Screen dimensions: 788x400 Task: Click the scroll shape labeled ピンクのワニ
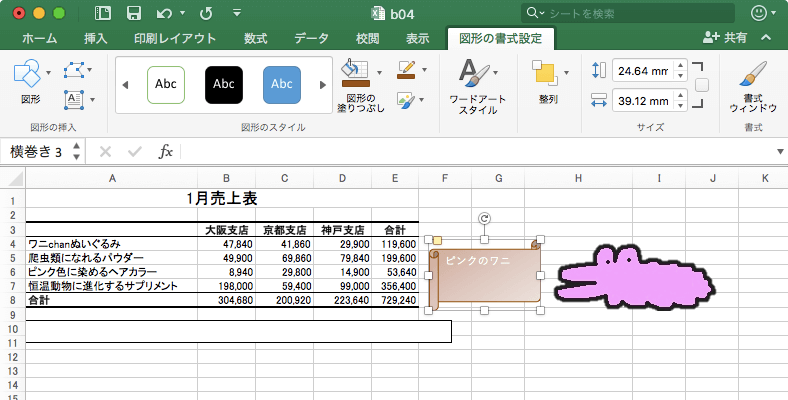(x=484, y=275)
